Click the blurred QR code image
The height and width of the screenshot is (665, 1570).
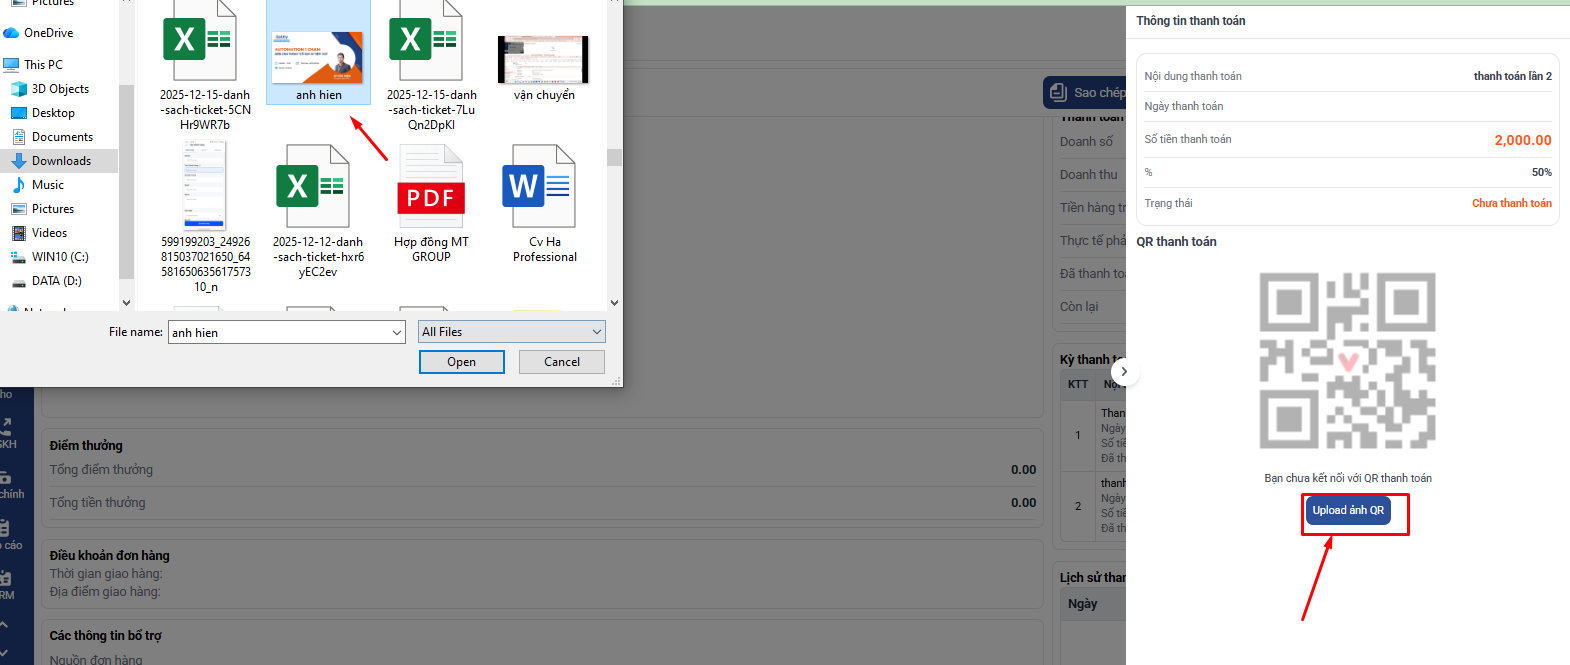(1347, 360)
